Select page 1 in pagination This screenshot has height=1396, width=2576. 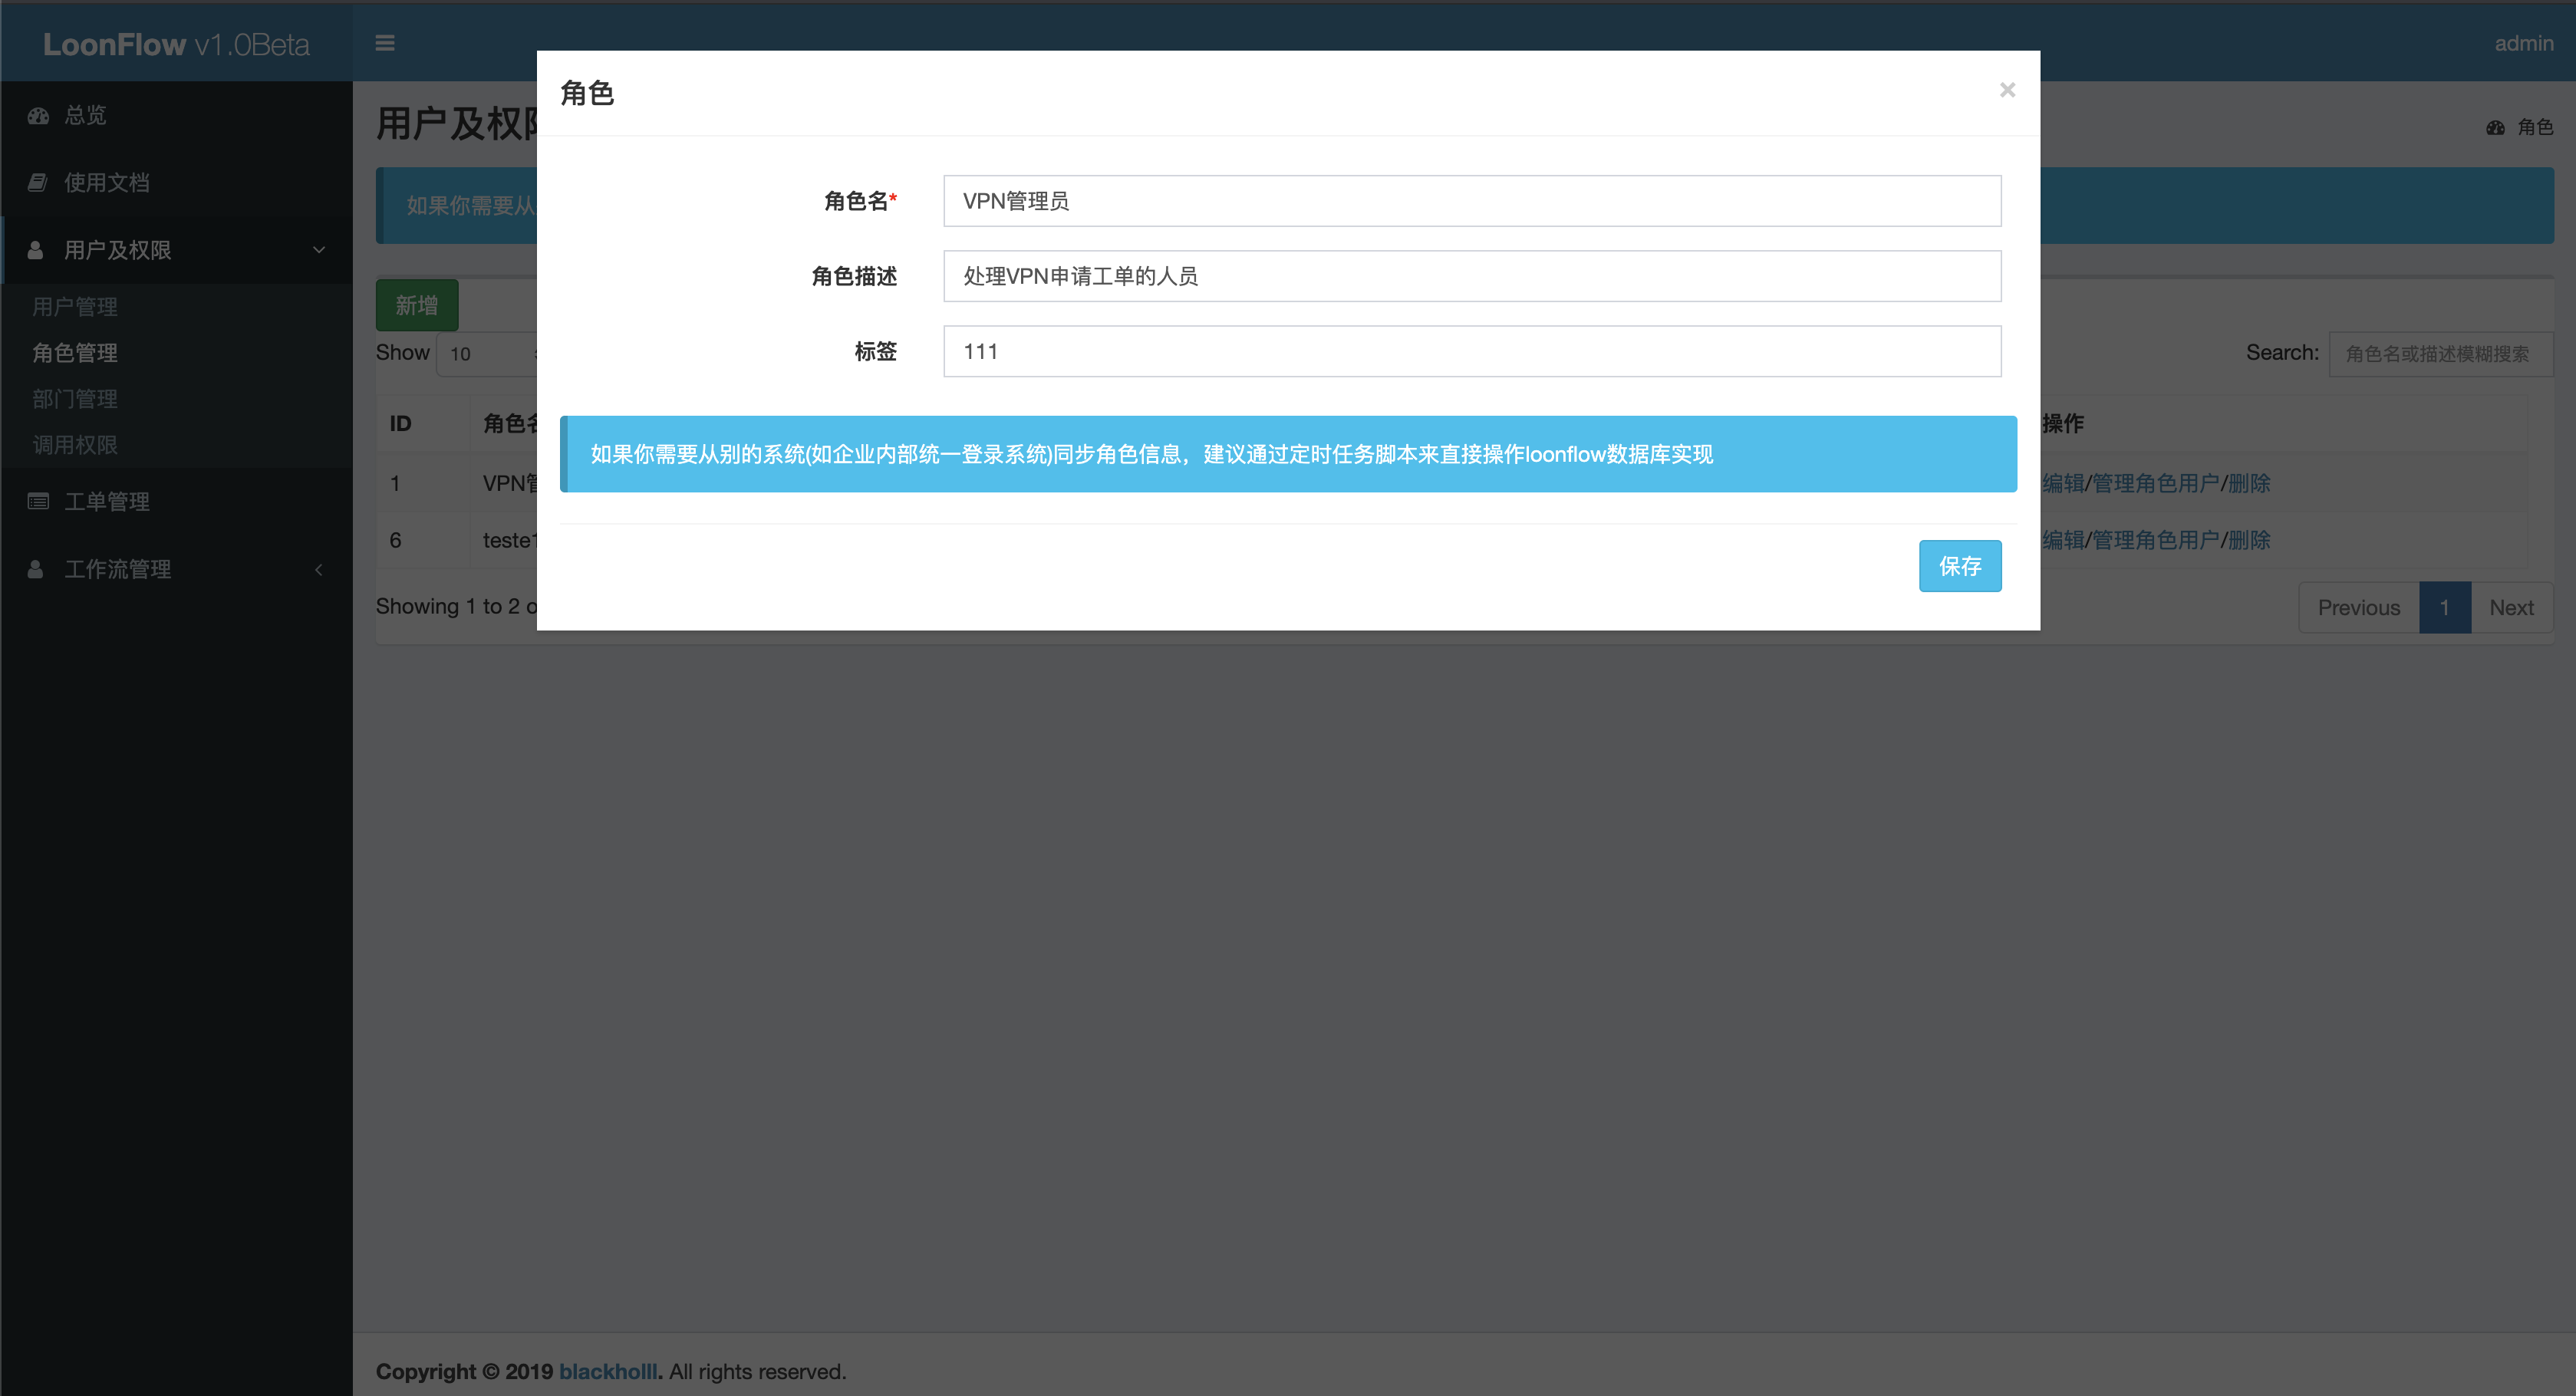pyautogui.click(x=2445, y=608)
